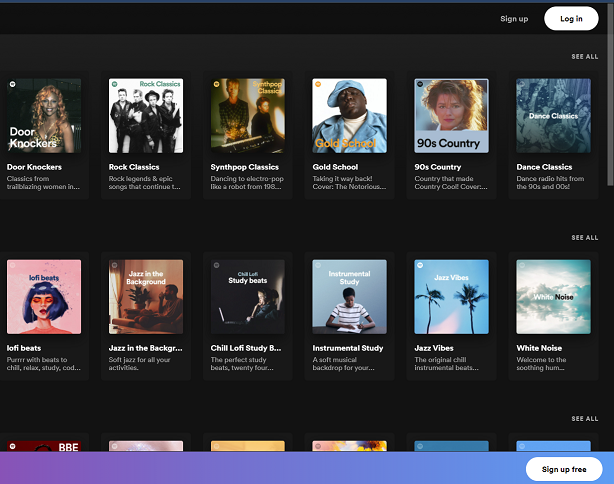Open the Dance Classics cover image
The height and width of the screenshot is (484, 614).
click(x=553, y=115)
